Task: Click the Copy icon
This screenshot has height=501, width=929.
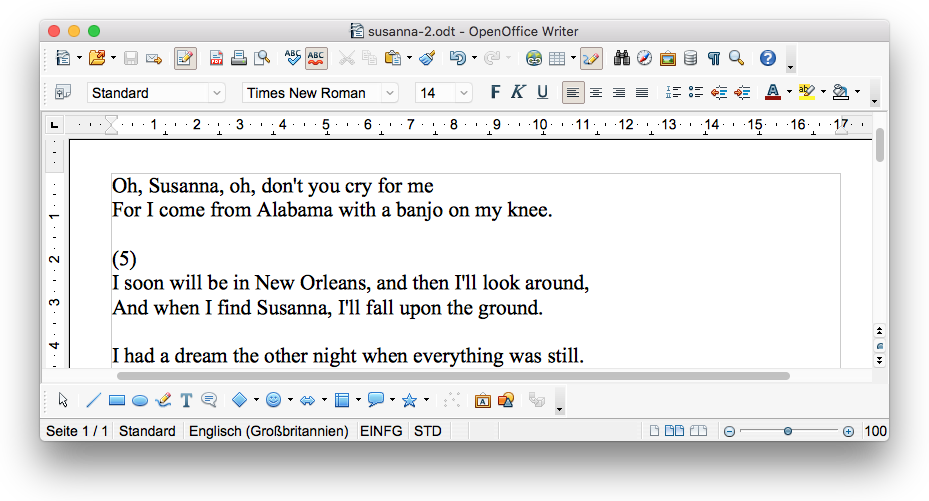Action: (369, 58)
